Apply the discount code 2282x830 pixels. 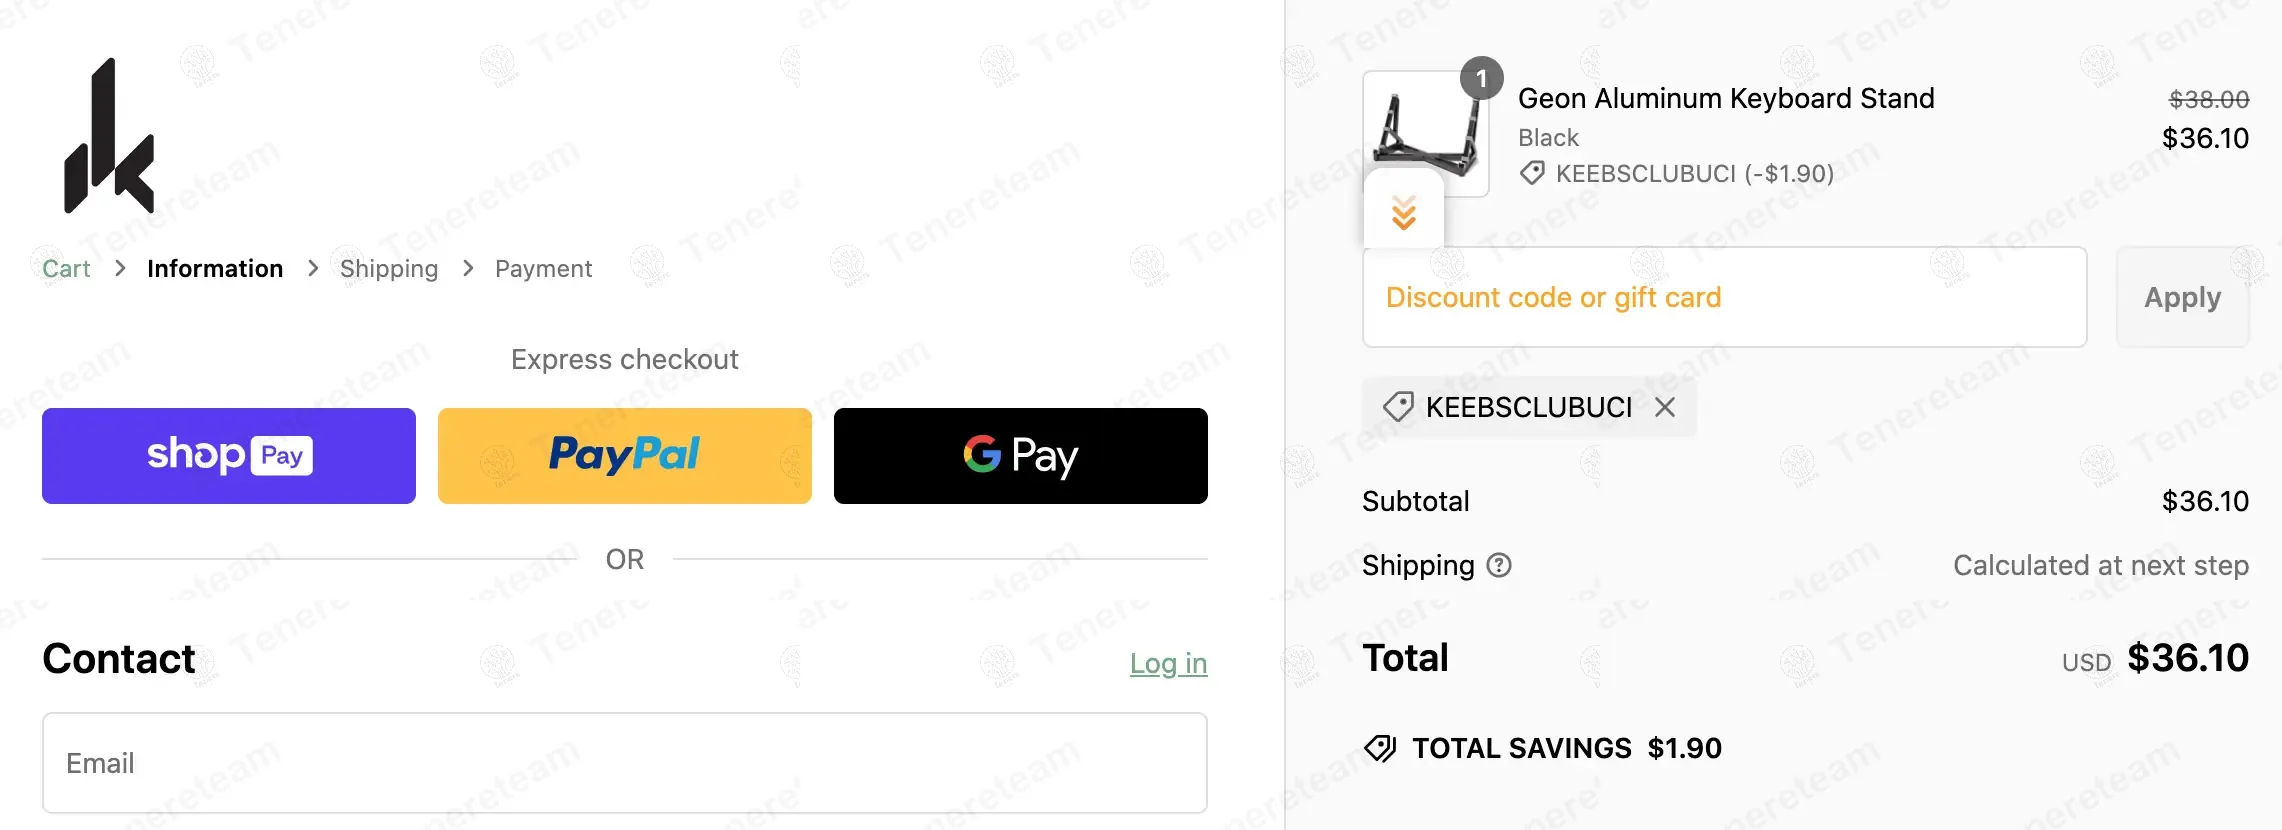[2183, 297]
